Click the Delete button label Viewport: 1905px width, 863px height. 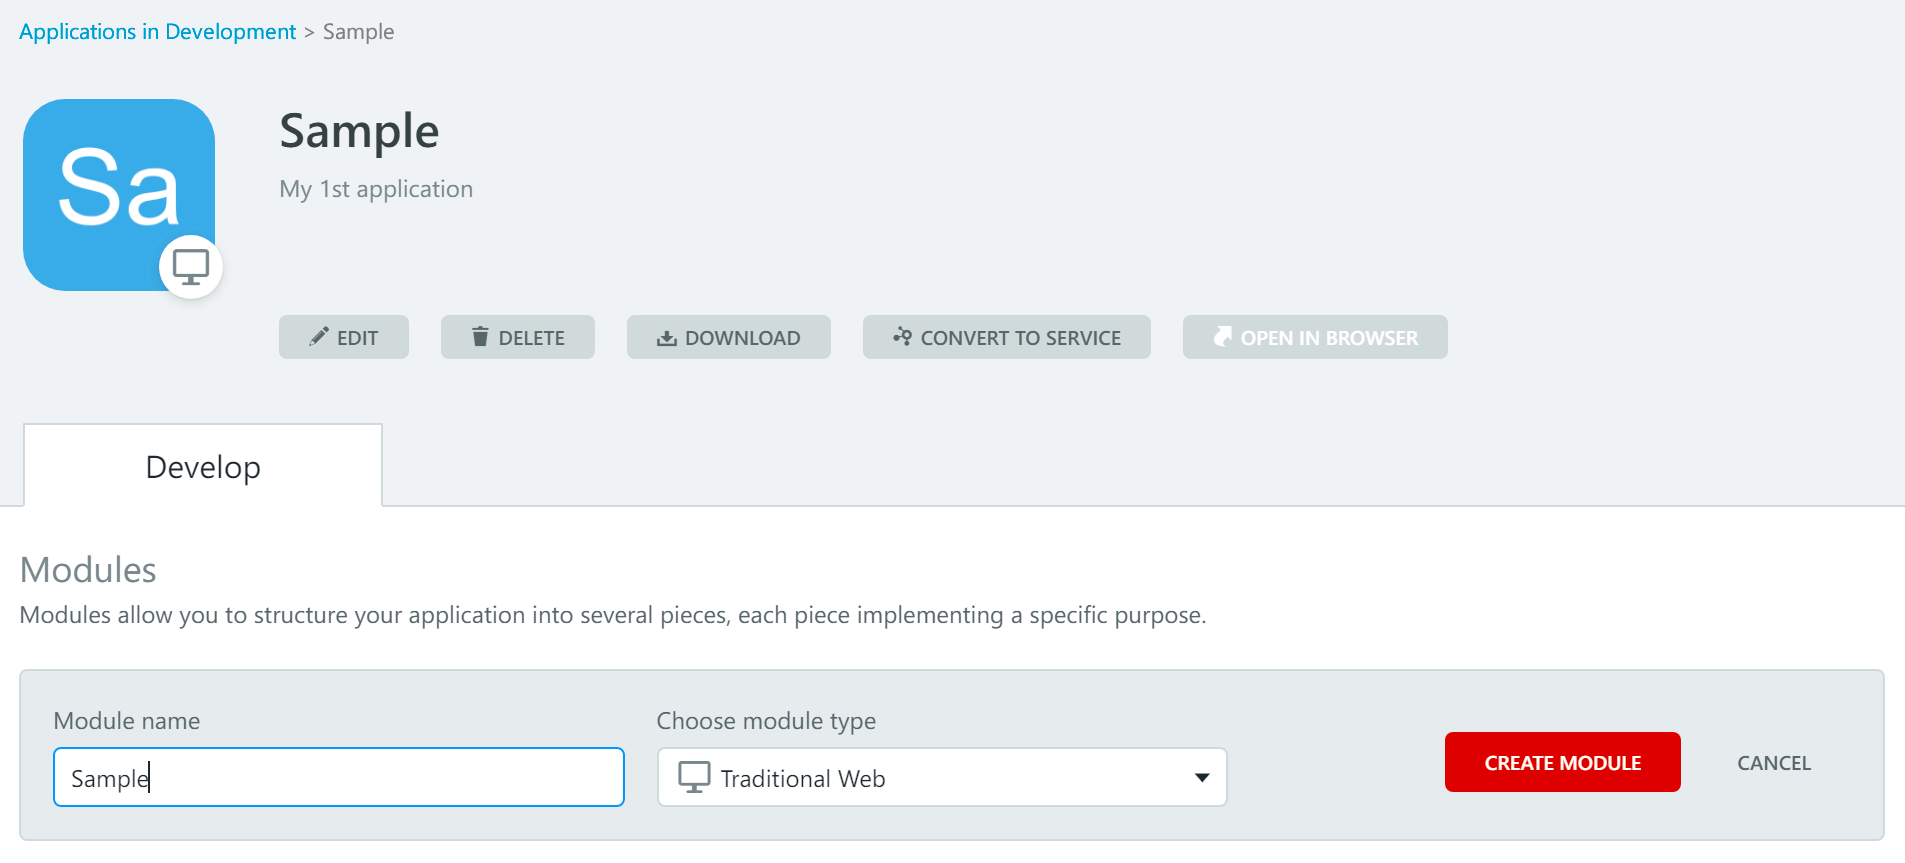point(531,338)
